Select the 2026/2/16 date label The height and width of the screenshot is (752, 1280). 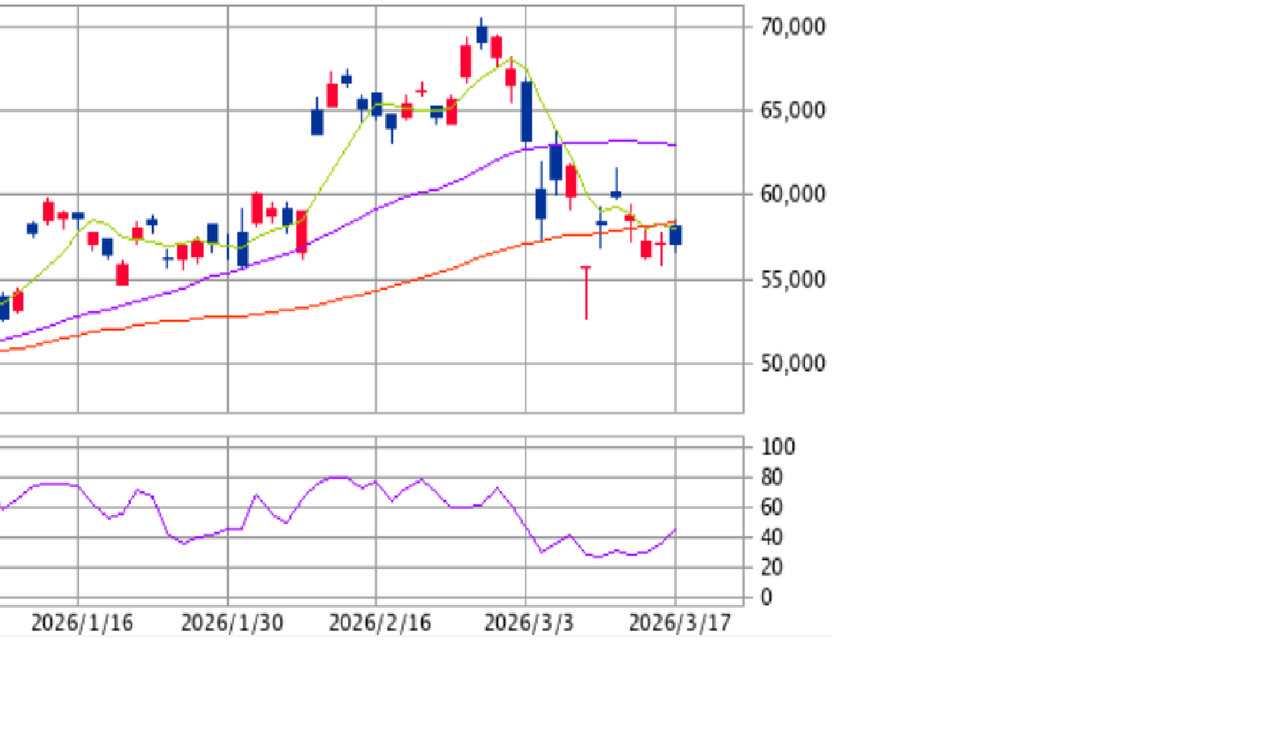[379, 624]
